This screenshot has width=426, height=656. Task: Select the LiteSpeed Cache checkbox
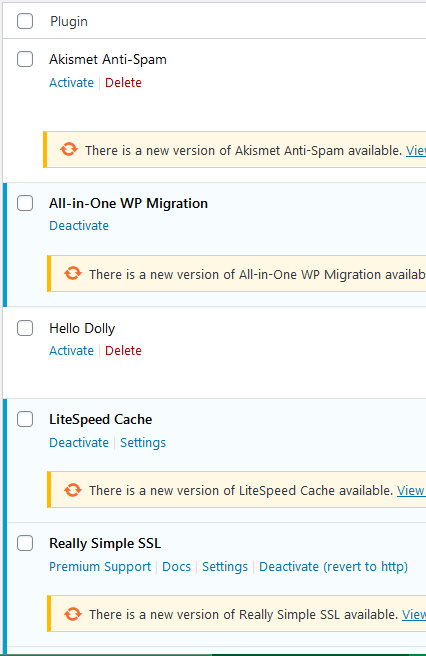click(x=25, y=419)
